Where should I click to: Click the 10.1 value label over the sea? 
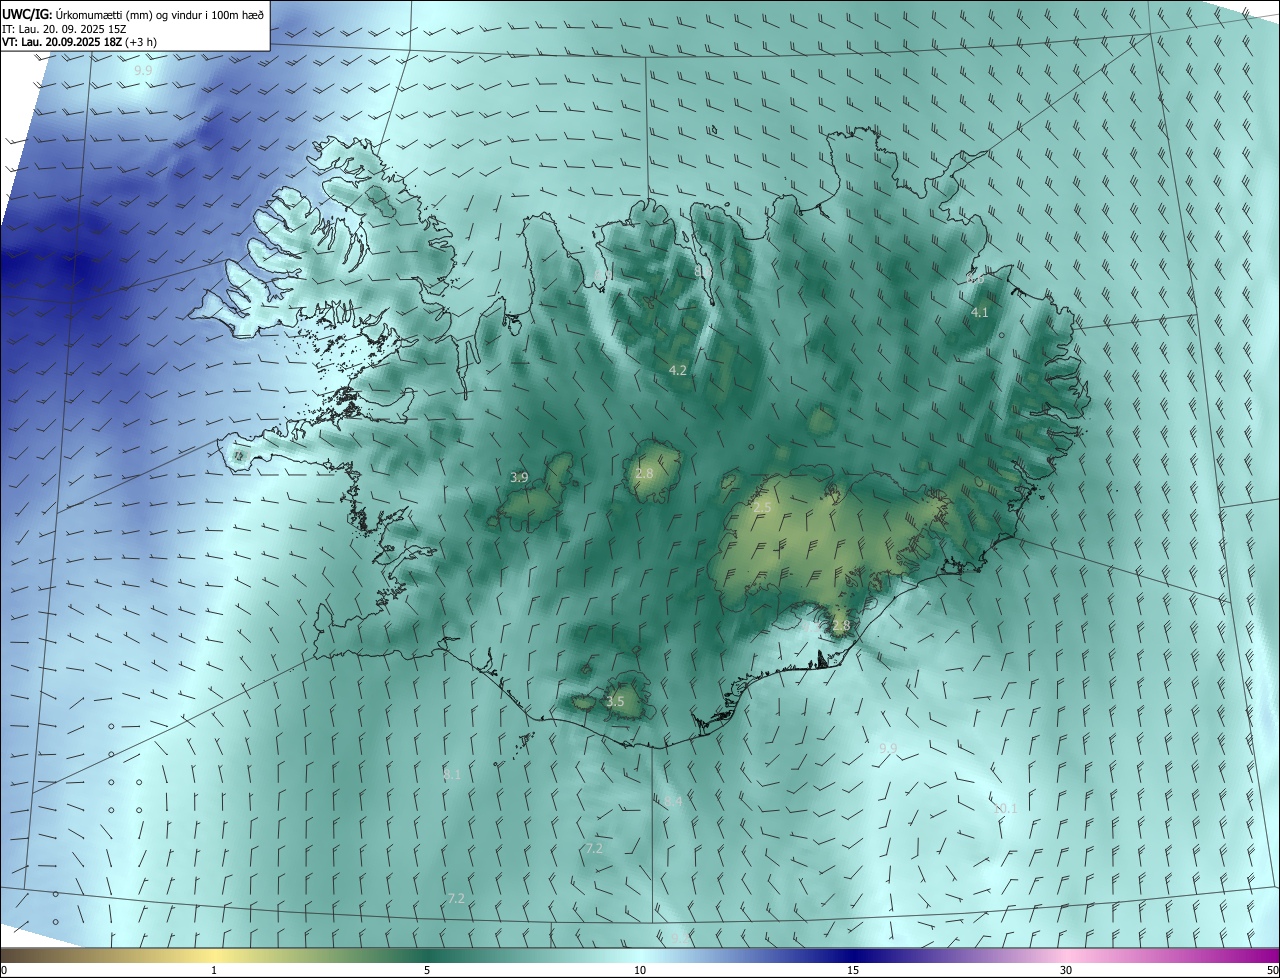(x=1005, y=809)
